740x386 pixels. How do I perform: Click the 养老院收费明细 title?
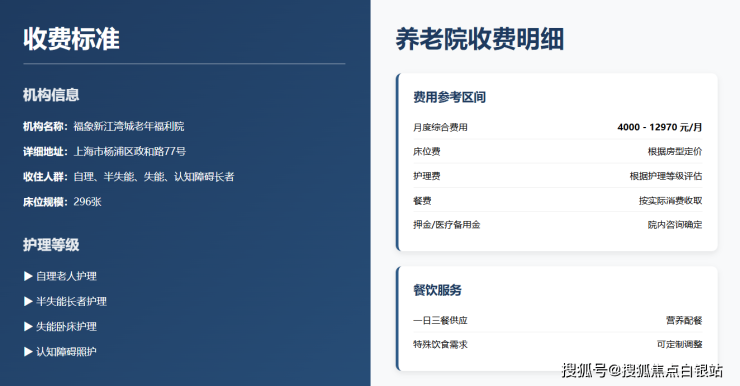pos(479,39)
